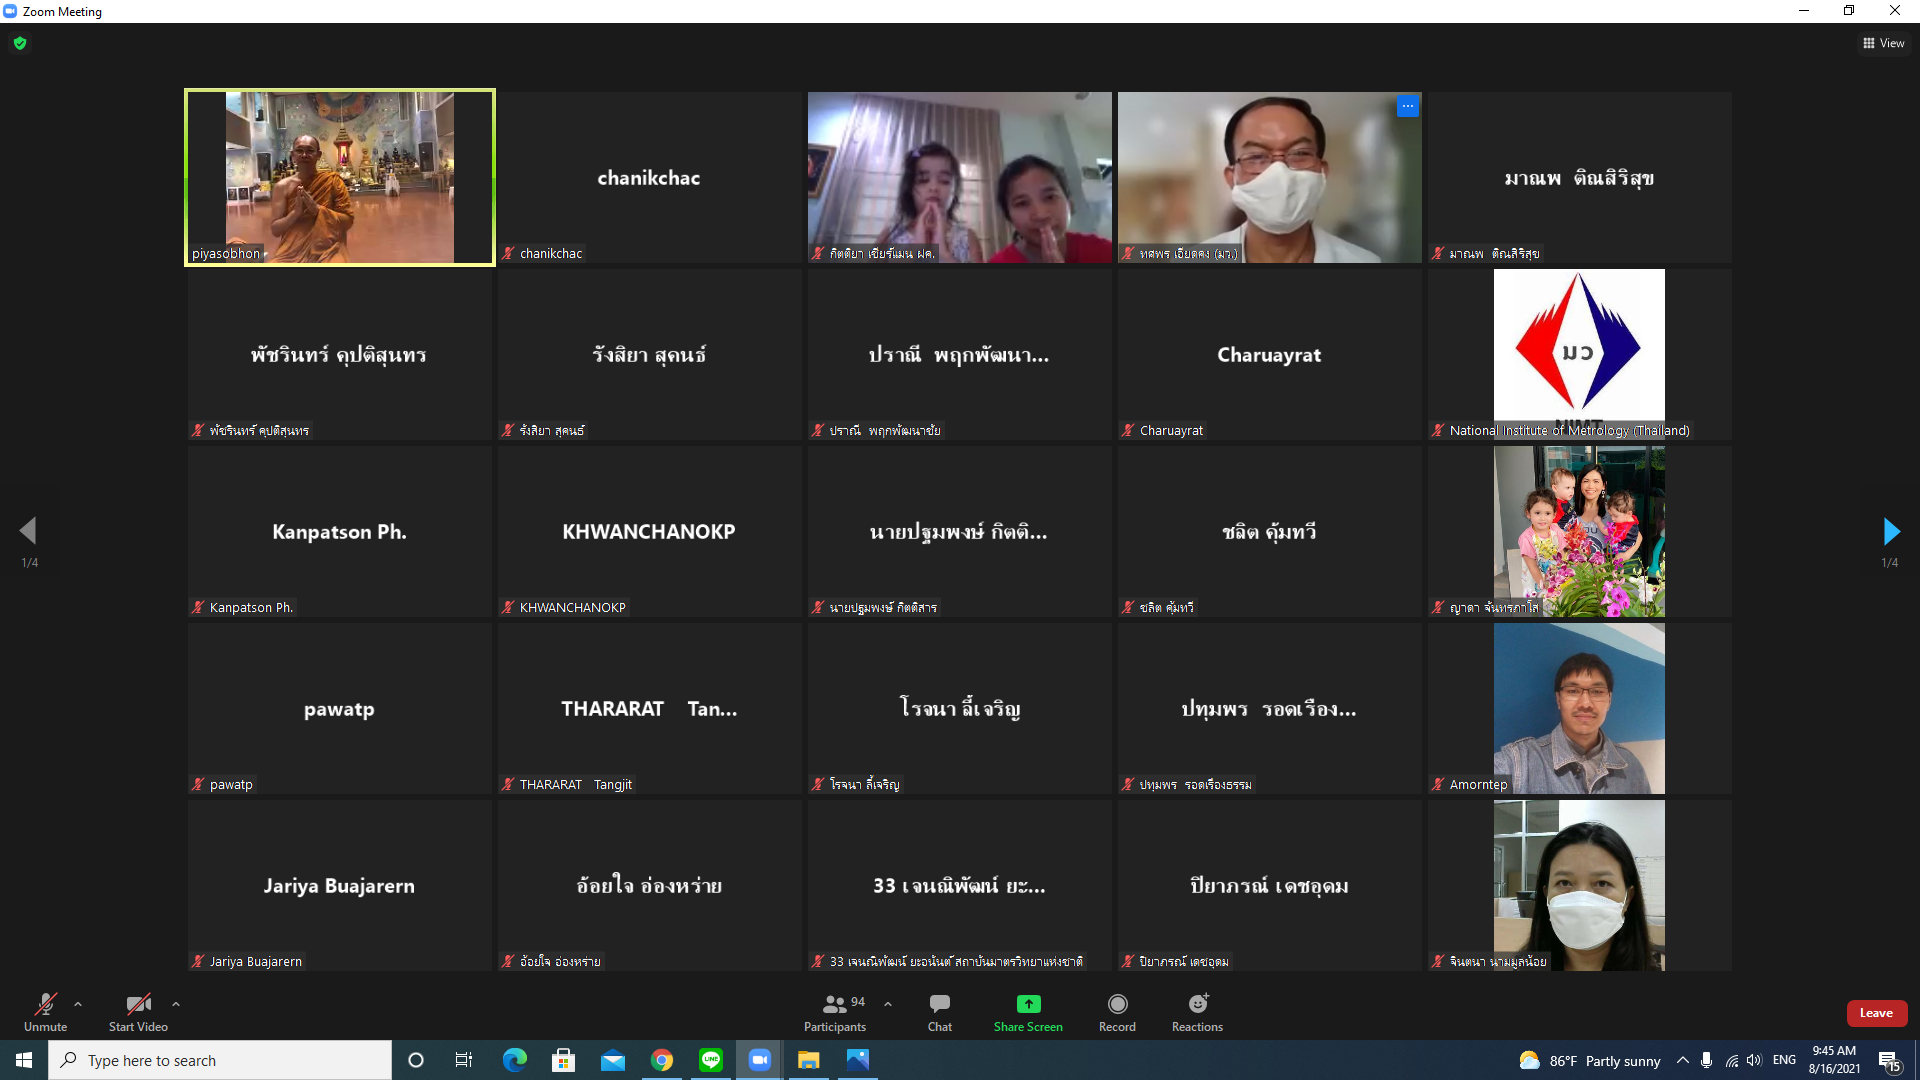Go to the previous gallery page with the left arrow
This screenshot has height=1080, width=1920.
click(x=28, y=531)
